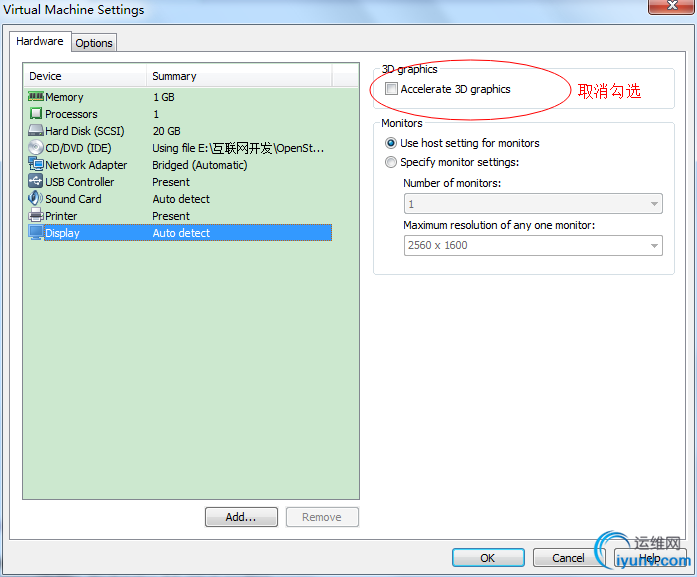Select the Printer row label
This screenshot has width=697, height=577.
(61, 216)
